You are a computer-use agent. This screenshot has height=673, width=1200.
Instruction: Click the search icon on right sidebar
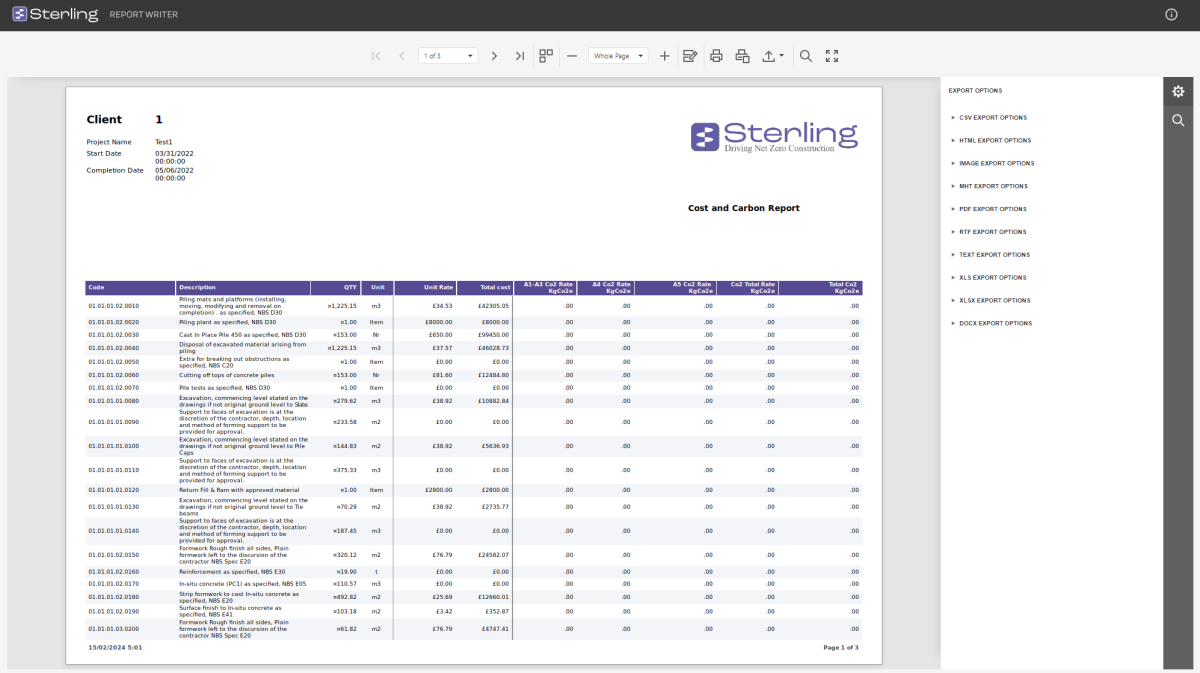1178,120
